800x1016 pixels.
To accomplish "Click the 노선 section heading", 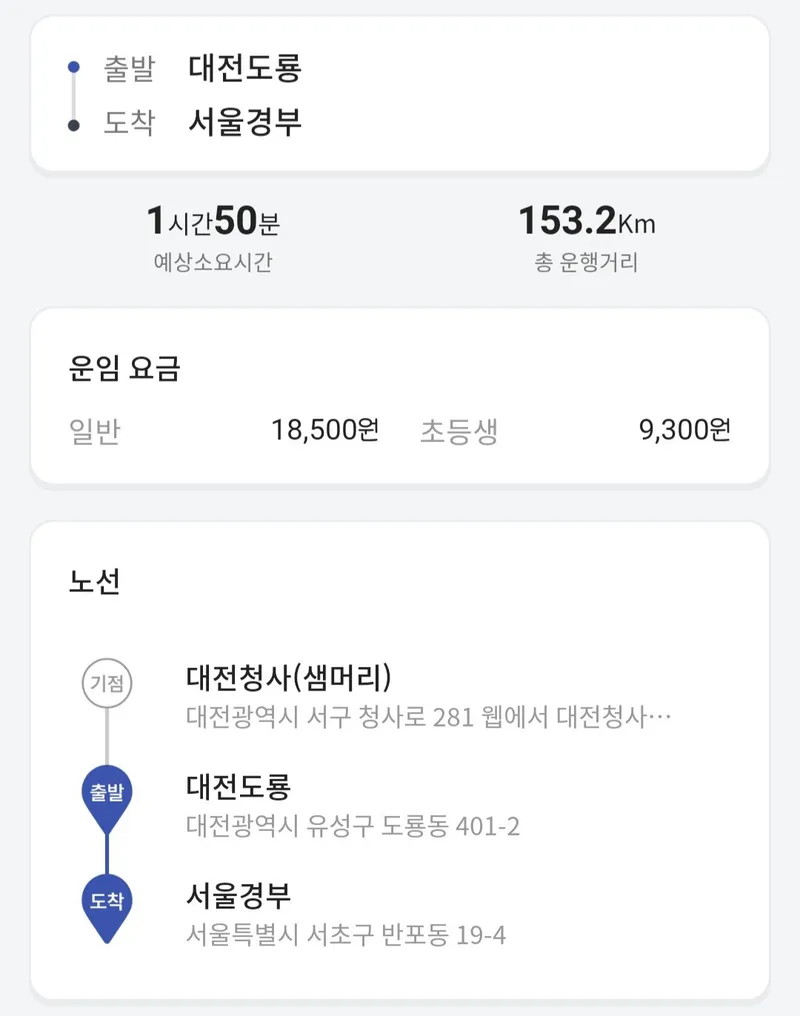I will click(x=95, y=581).
